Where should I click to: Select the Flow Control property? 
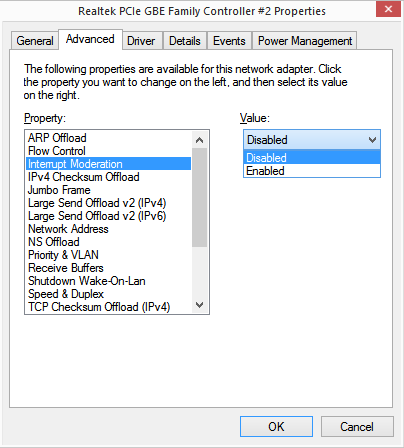108,151
